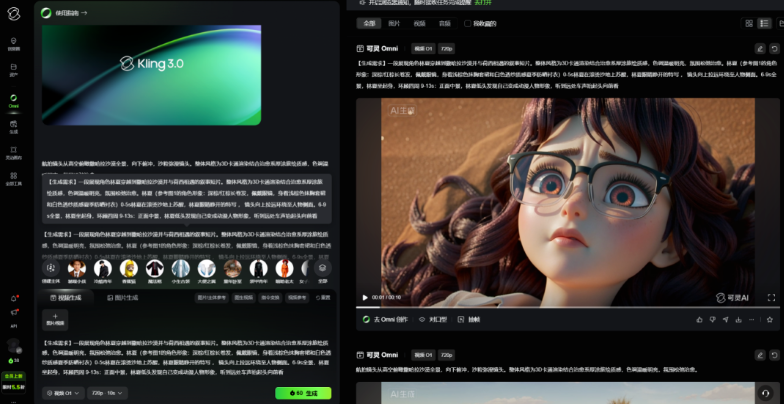Click the lip-sync option under video

click(x=434, y=320)
